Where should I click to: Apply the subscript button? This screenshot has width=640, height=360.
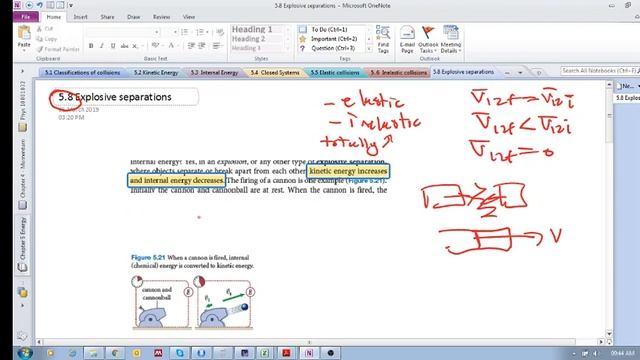coord(135,46)
